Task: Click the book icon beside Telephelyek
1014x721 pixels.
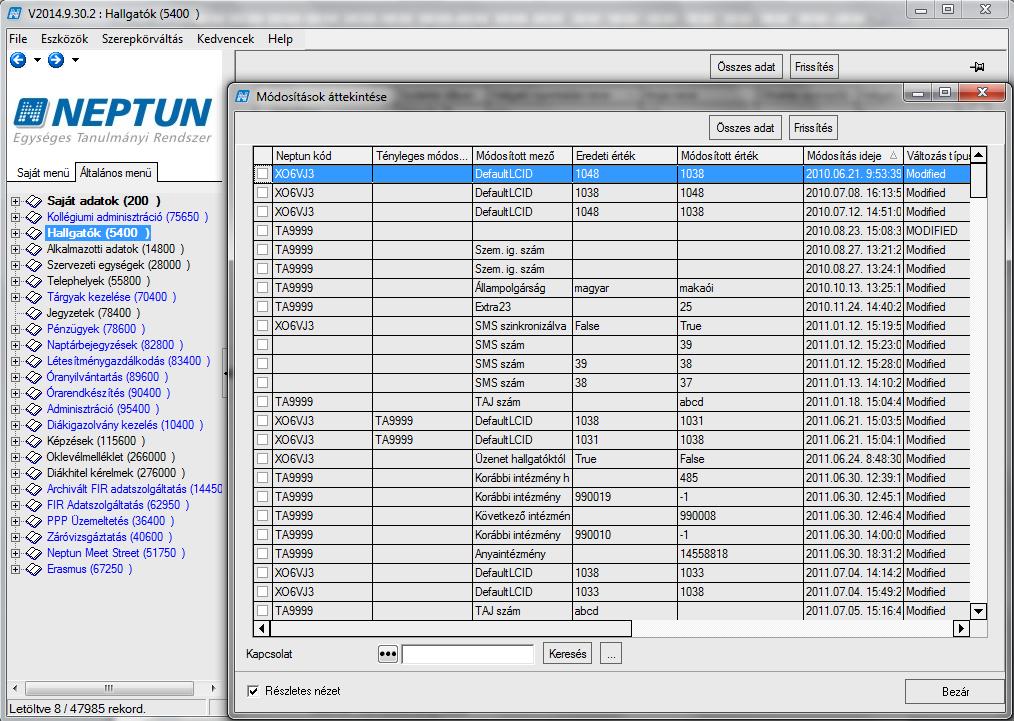Action: click(34, 281)
